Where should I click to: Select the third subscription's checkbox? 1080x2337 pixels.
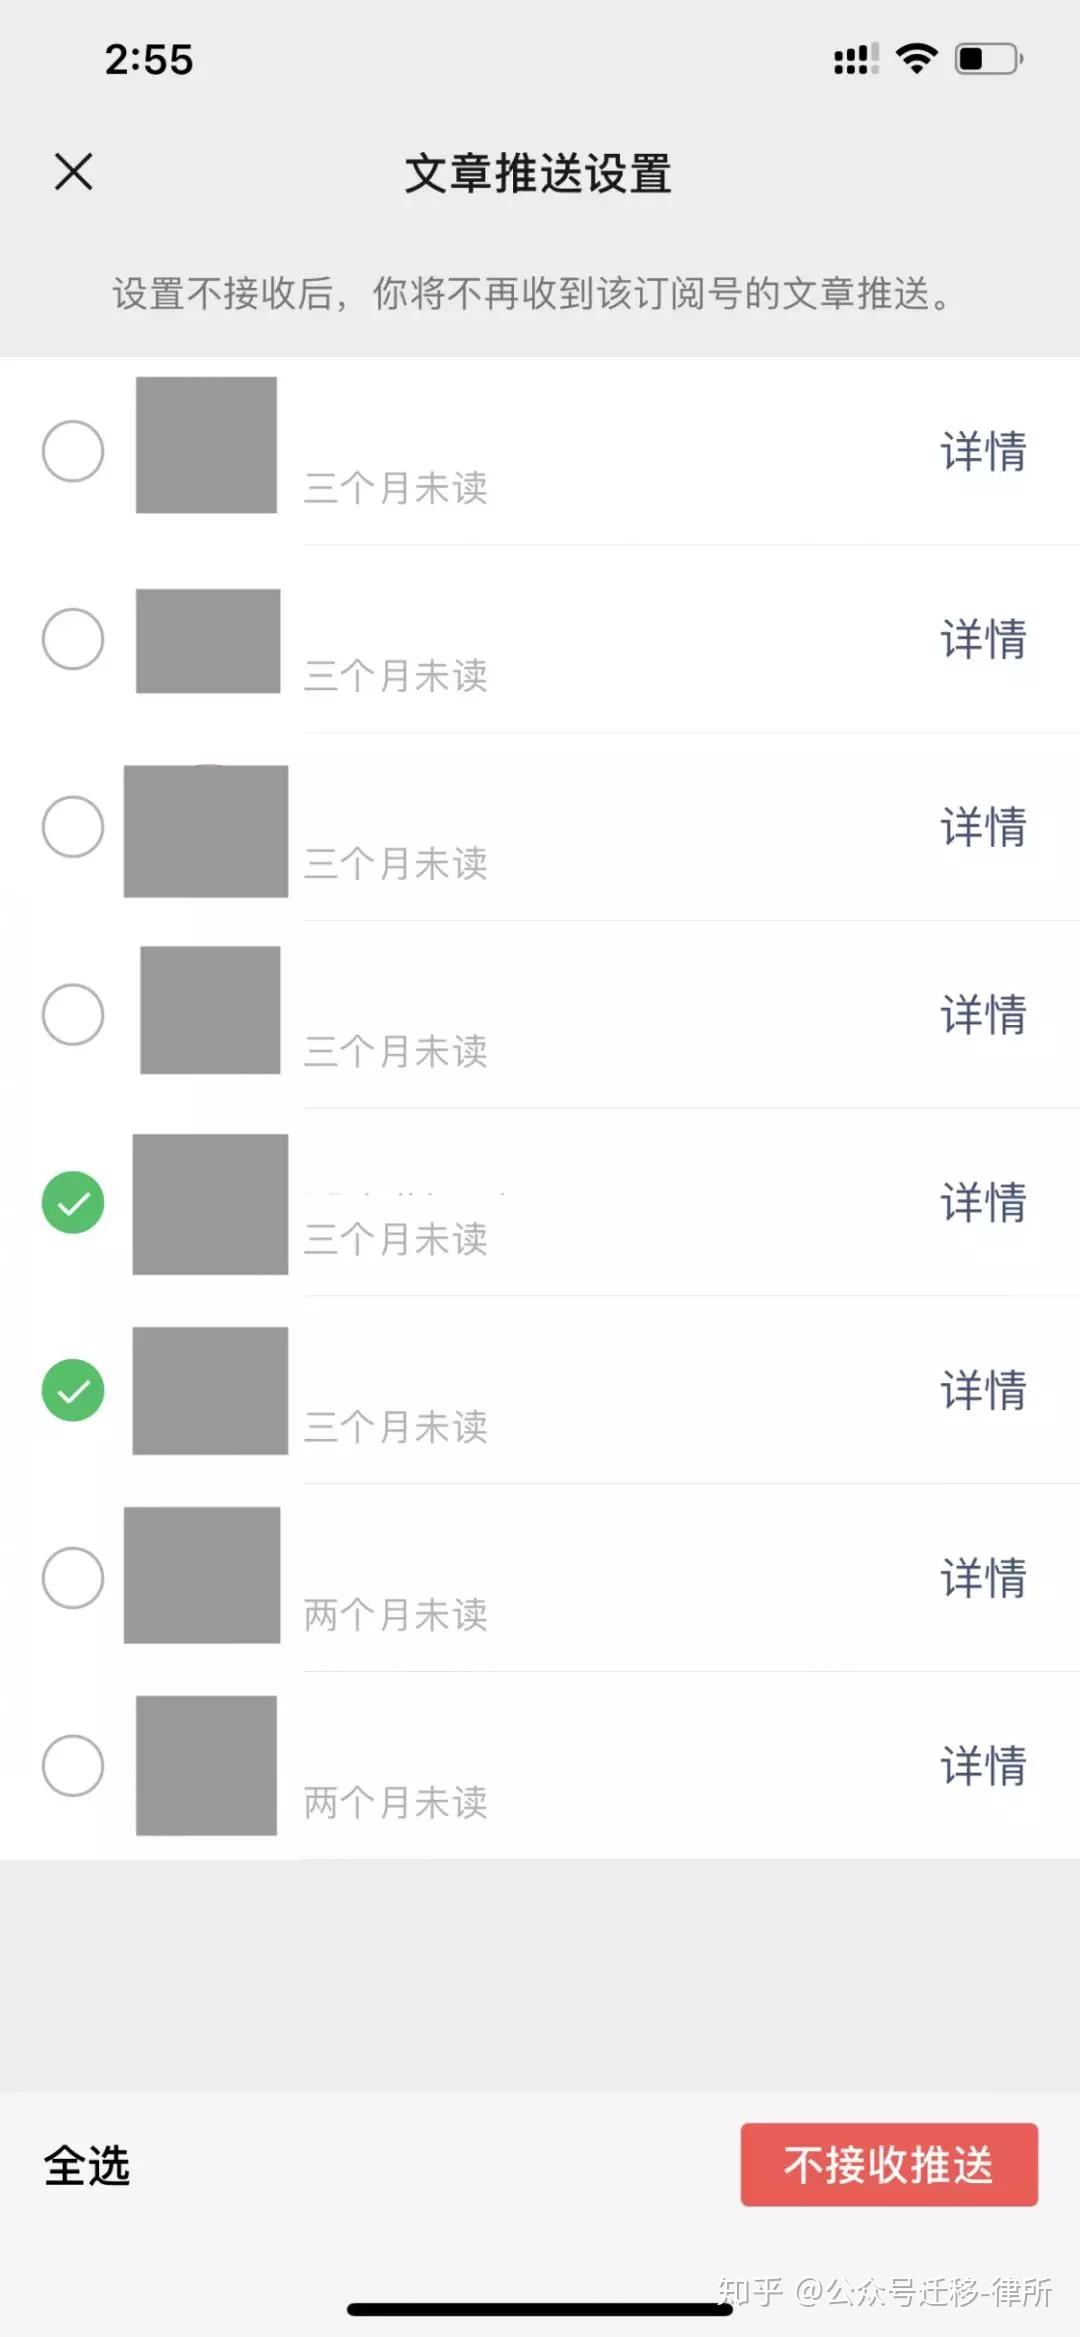point(73,827)
